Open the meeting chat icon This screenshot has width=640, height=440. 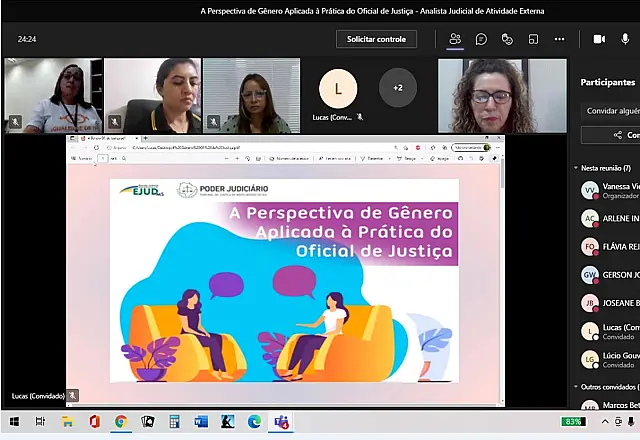click(x=481, y=39)
